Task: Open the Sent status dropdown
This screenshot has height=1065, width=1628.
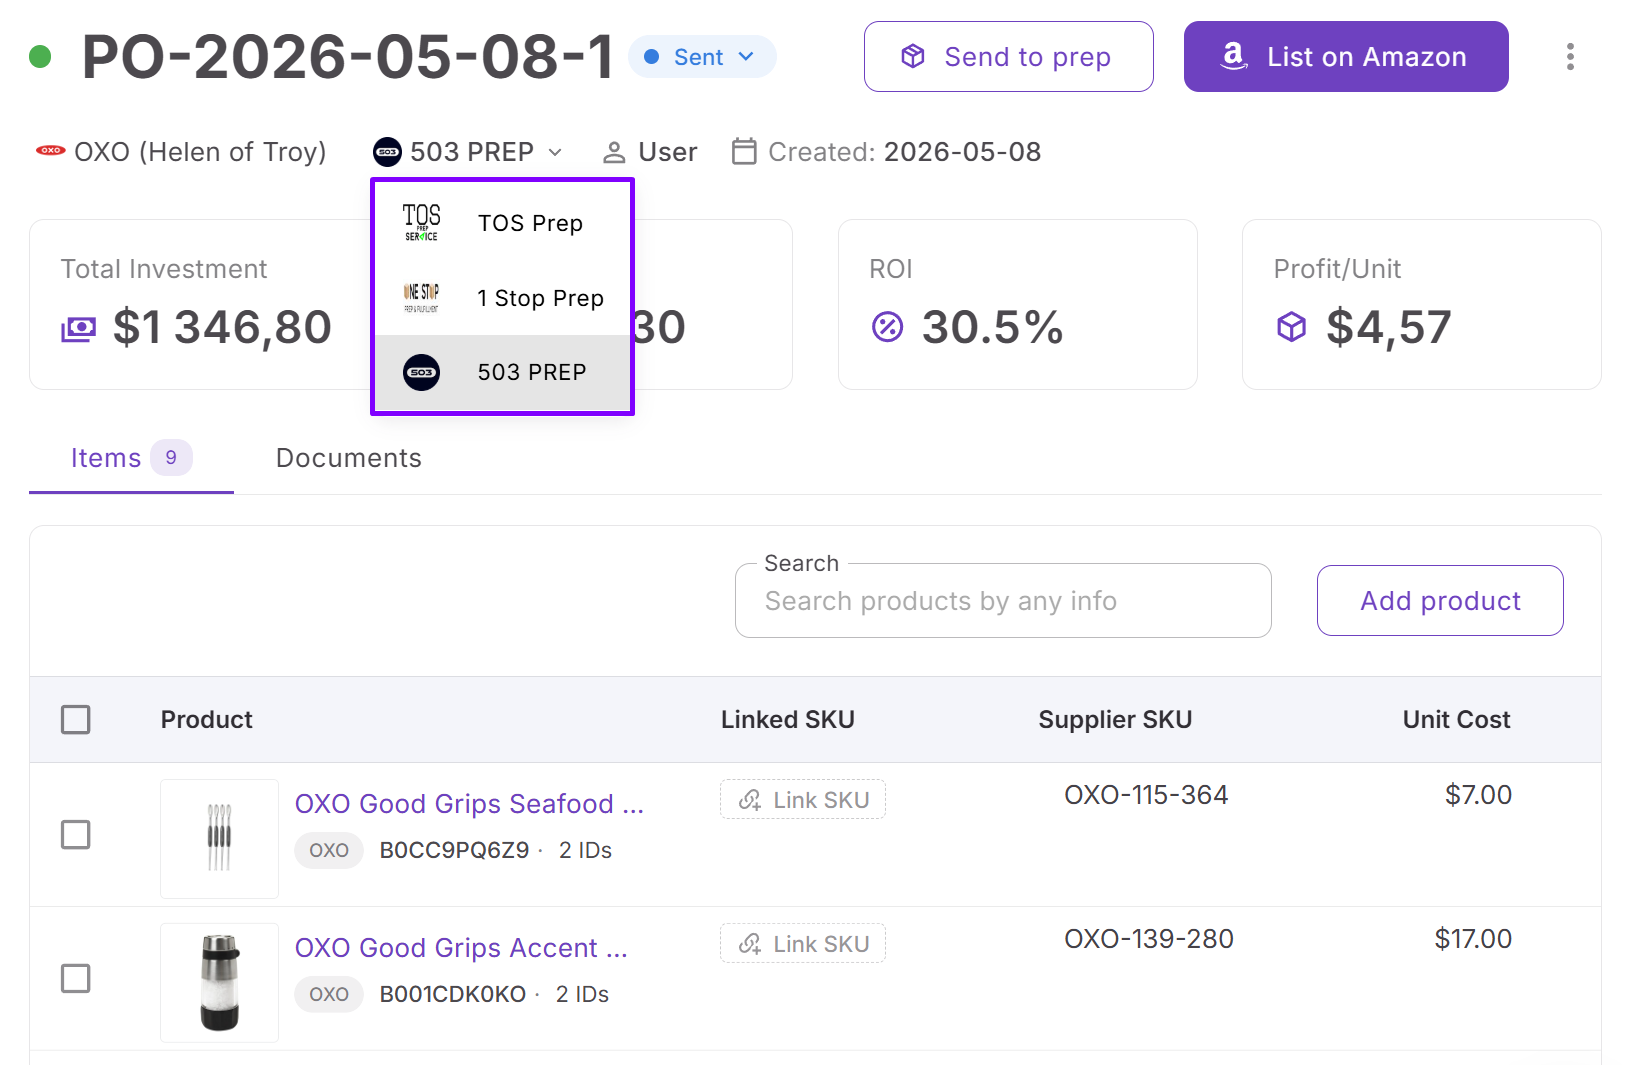Action: point(702,57)
